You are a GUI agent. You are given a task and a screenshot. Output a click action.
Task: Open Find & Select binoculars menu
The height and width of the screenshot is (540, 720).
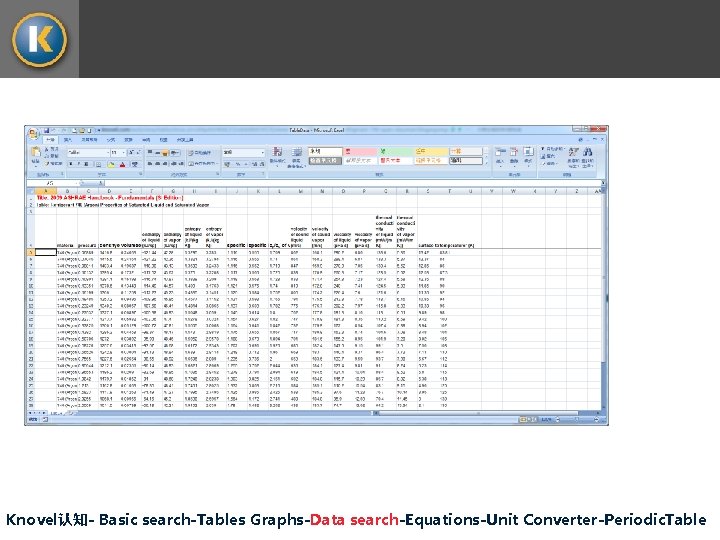coord(588,156)
